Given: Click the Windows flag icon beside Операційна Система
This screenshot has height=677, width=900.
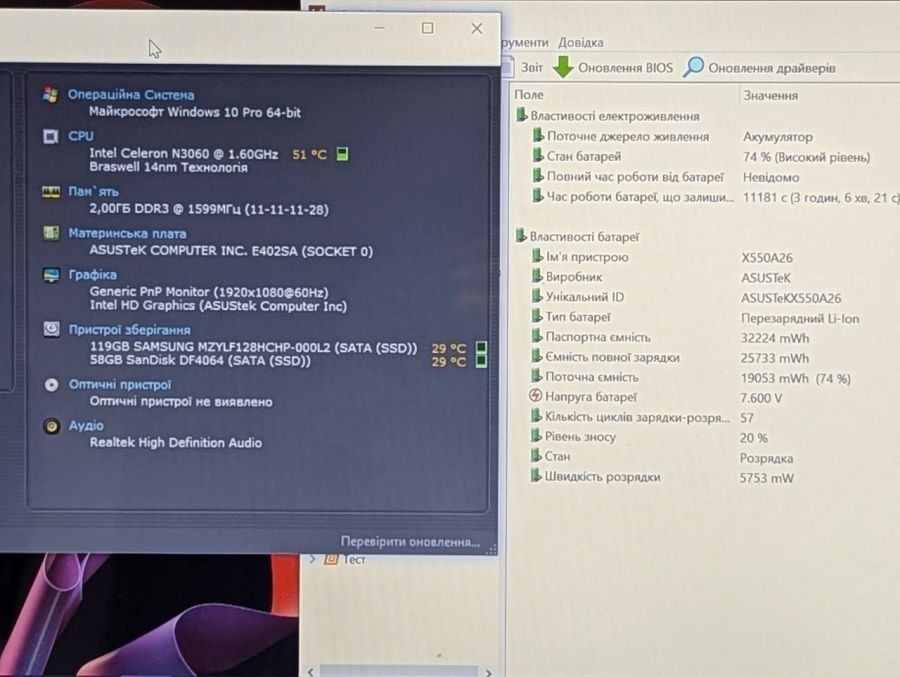Looking at the screenshot, I should [x=51, y=95].
